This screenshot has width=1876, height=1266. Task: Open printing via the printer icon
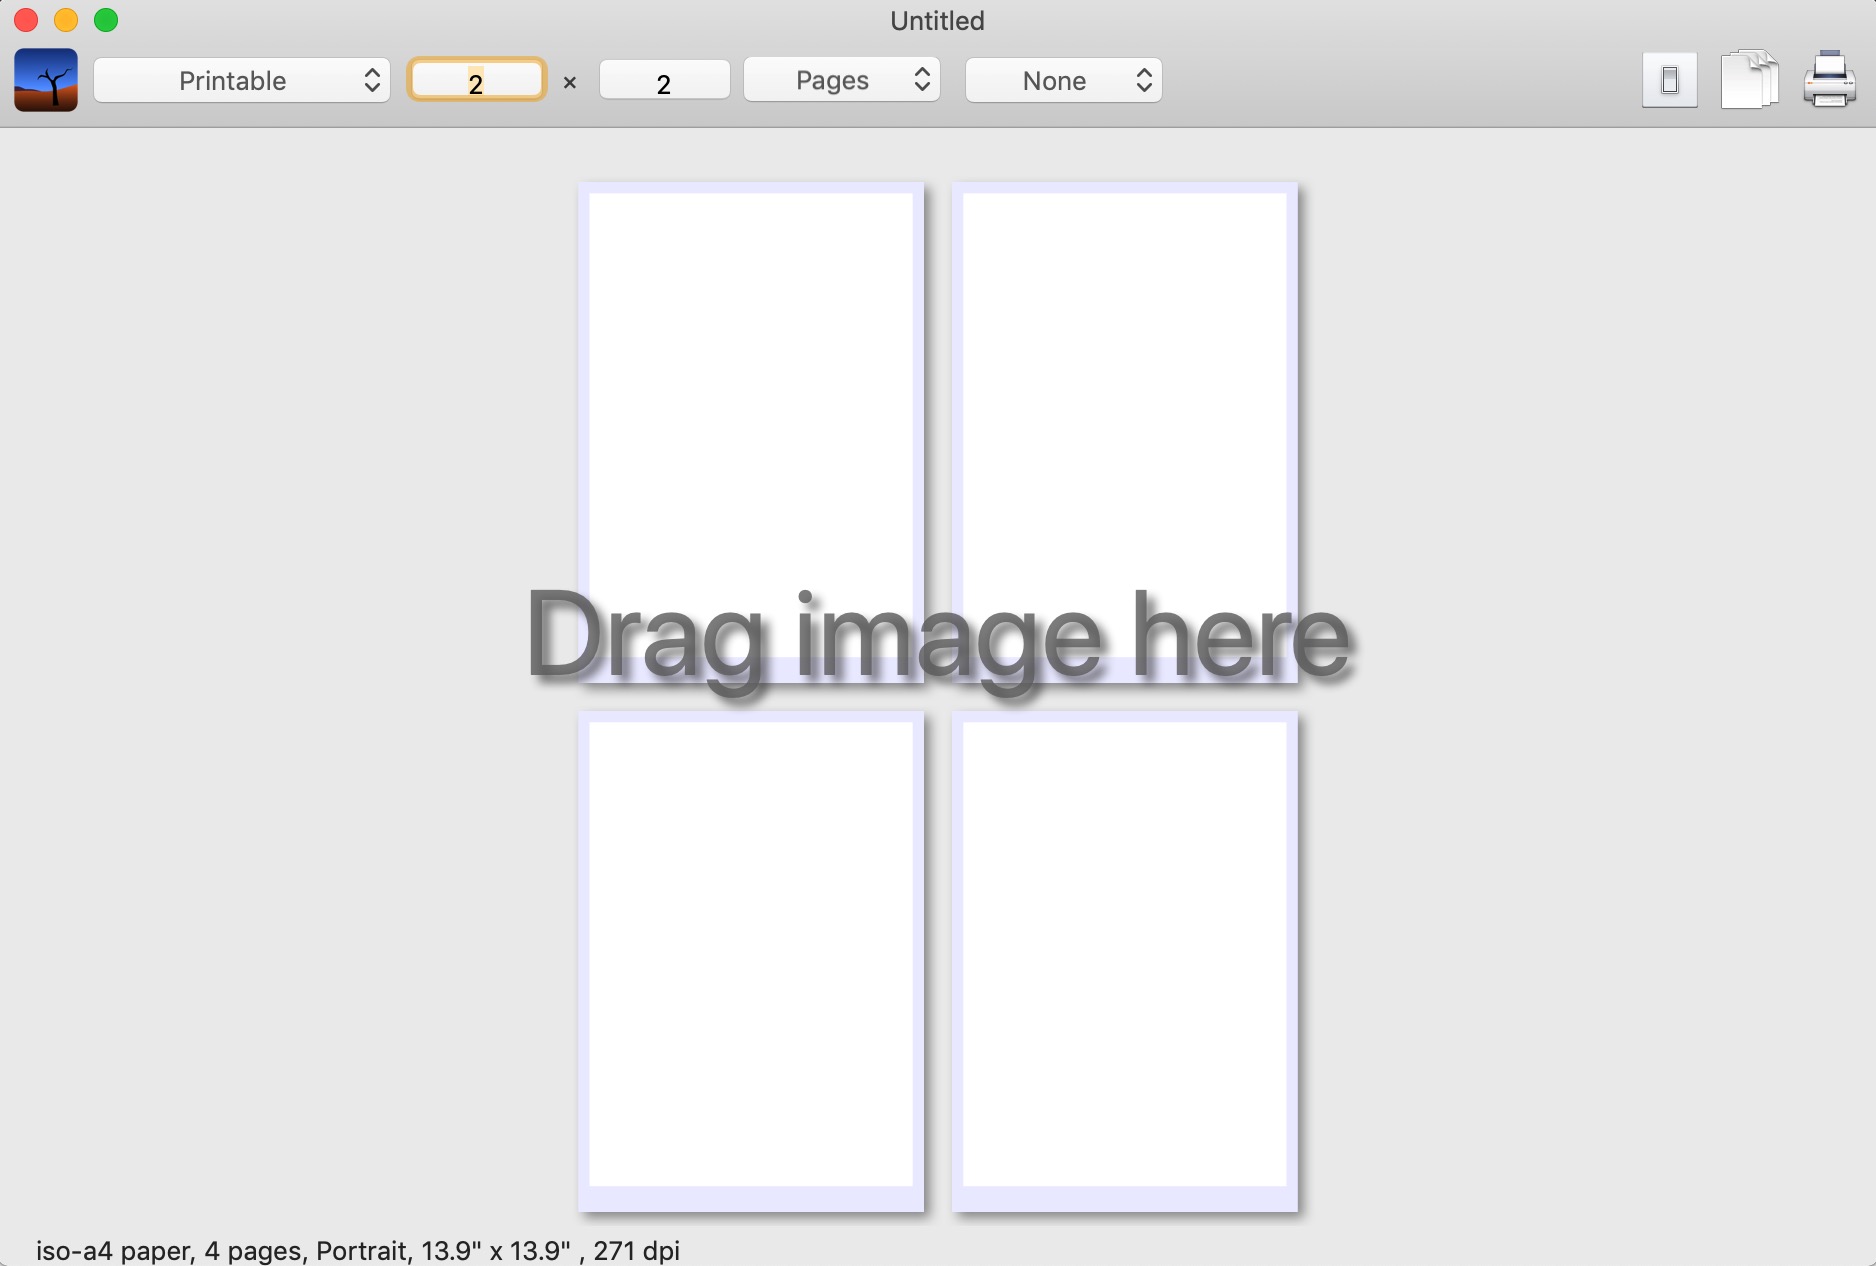click(x=1830, y=80)
